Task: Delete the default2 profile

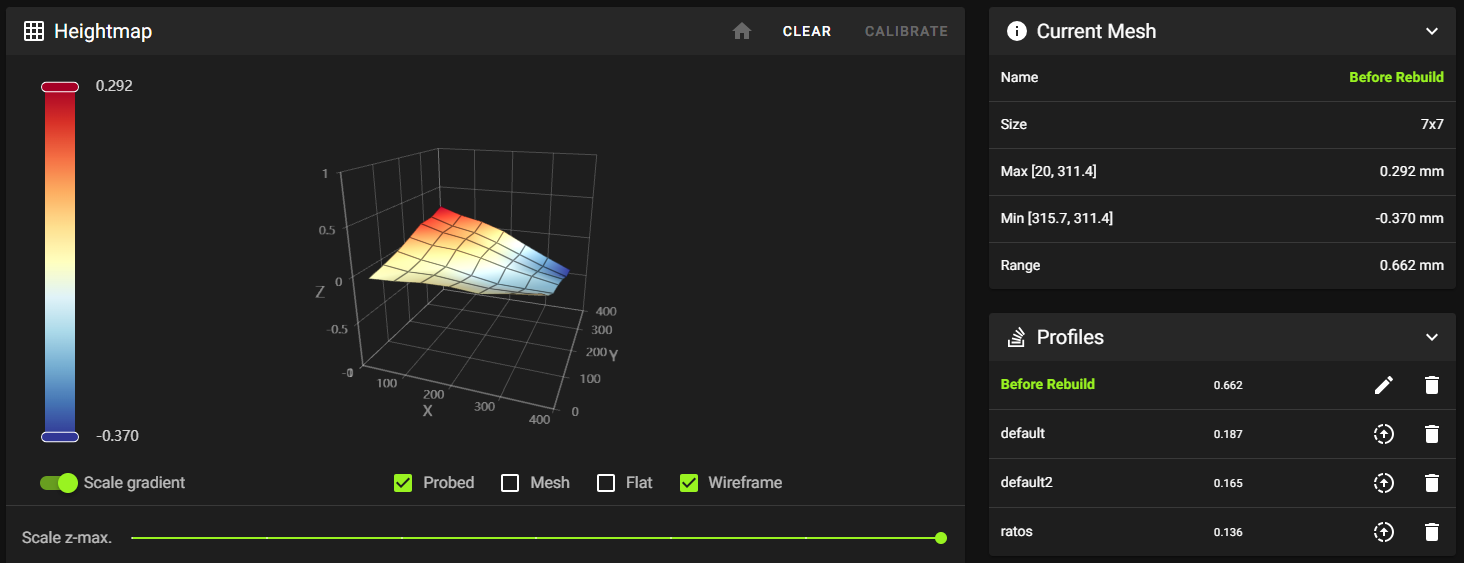Action: point(1432,483)
